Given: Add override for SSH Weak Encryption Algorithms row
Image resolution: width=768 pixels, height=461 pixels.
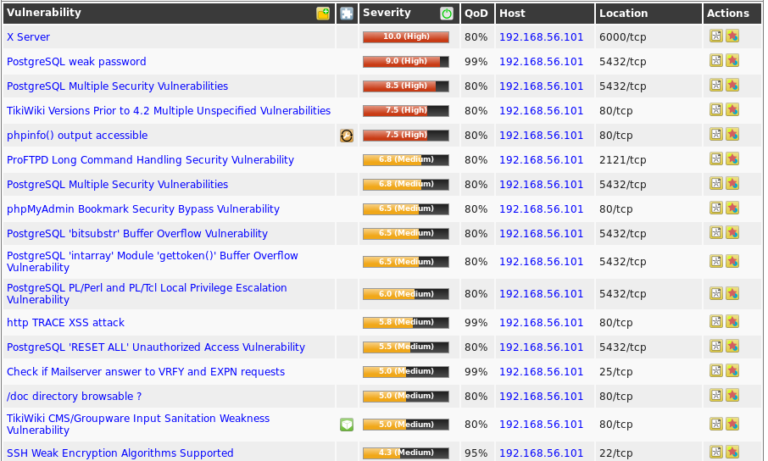Looking at the screenshot, I should tap(733, 452).
